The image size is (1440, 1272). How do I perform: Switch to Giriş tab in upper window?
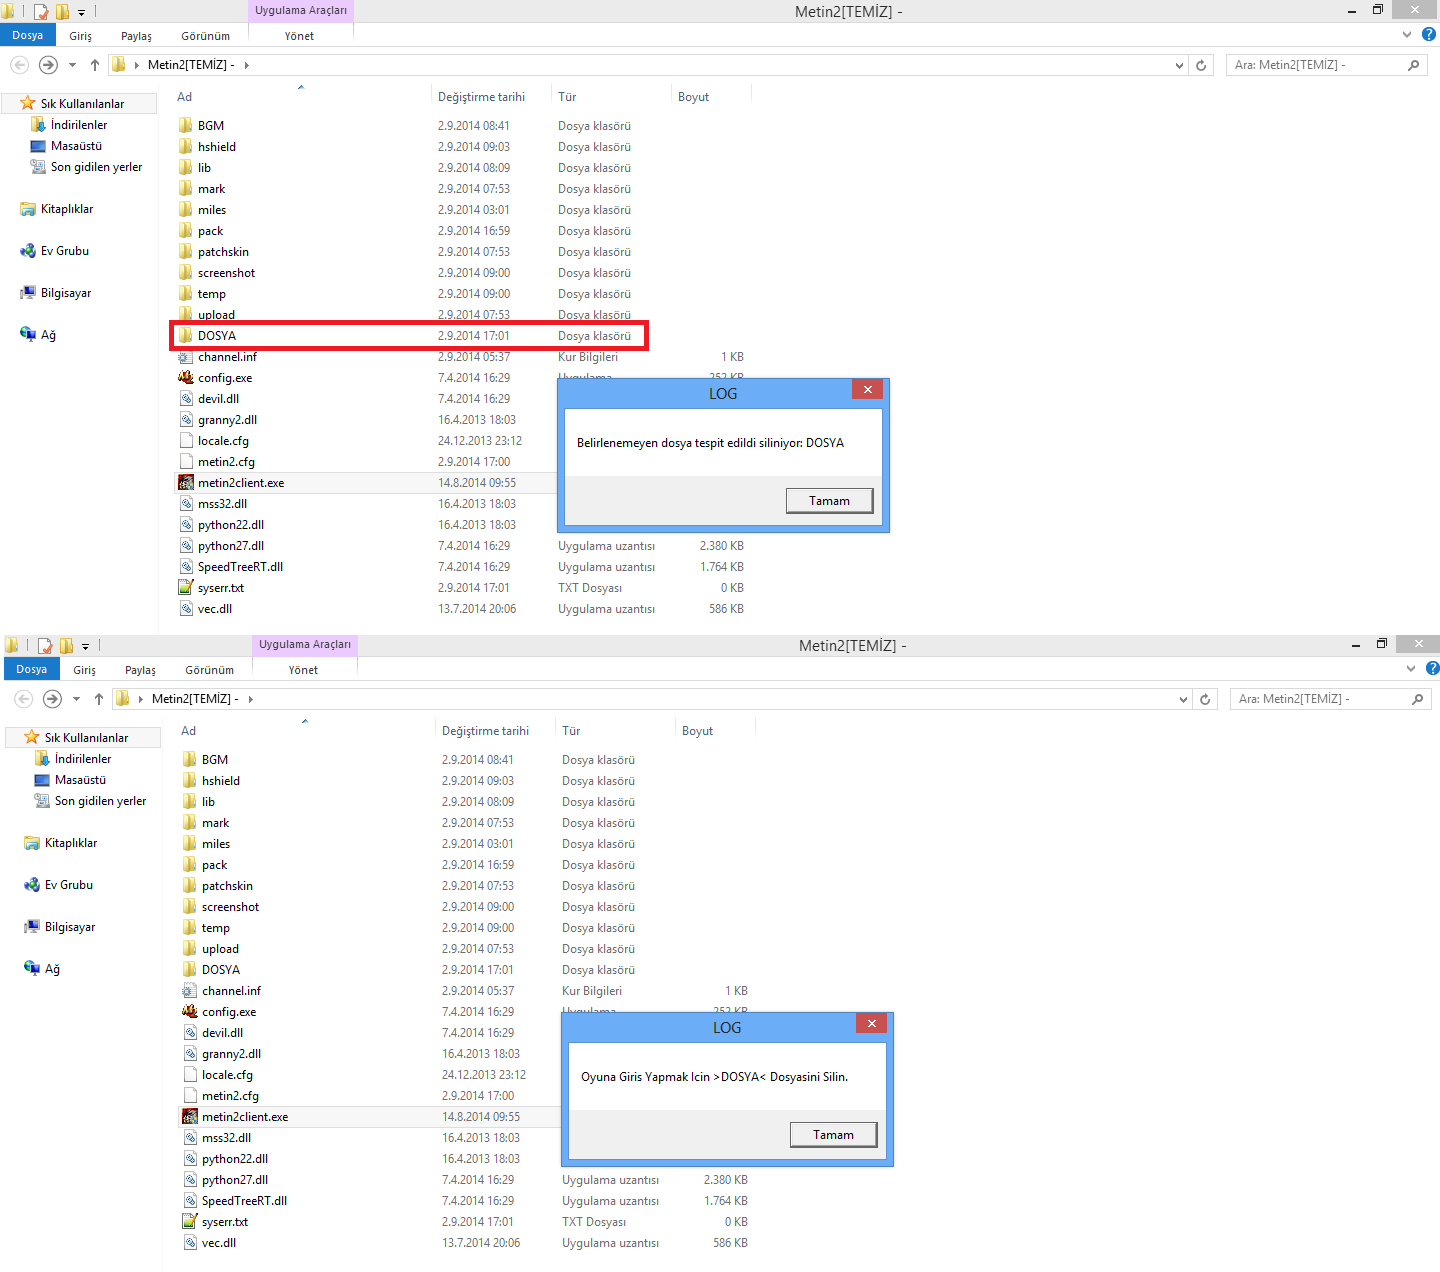(81, 36)
